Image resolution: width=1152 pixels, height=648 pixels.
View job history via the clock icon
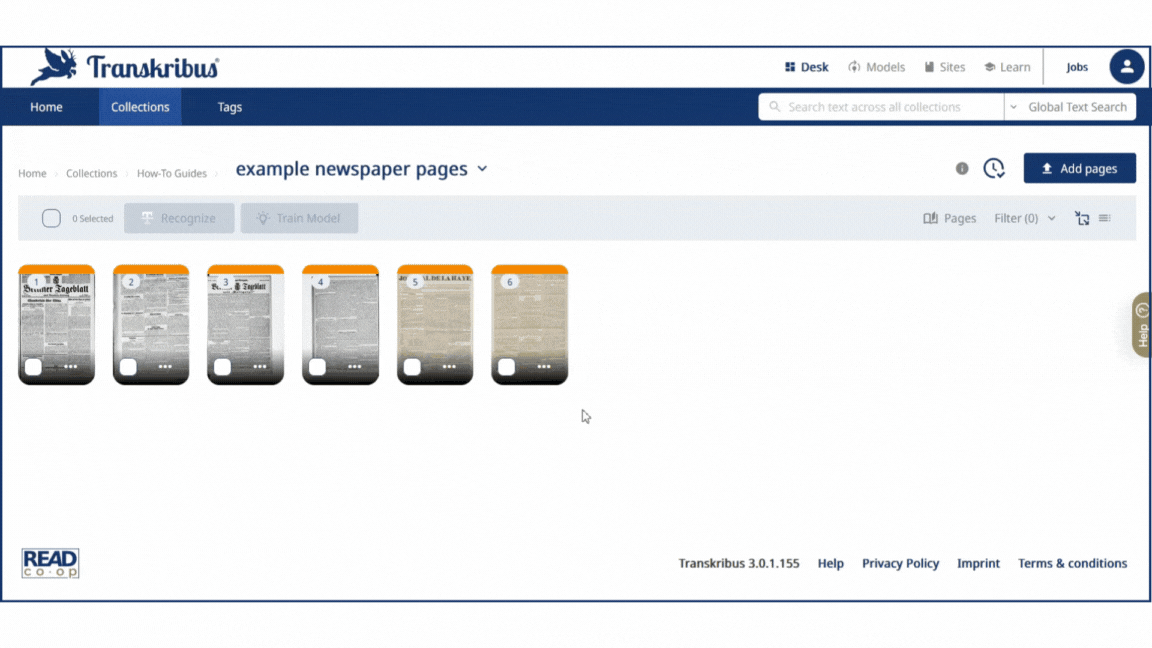(993, 168)
